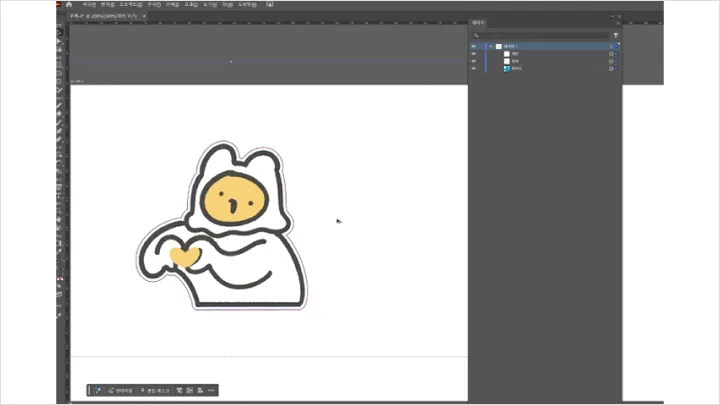Open the View (보기) menu
This screenshot has width=720, height=405.
(x=210, y=5)
